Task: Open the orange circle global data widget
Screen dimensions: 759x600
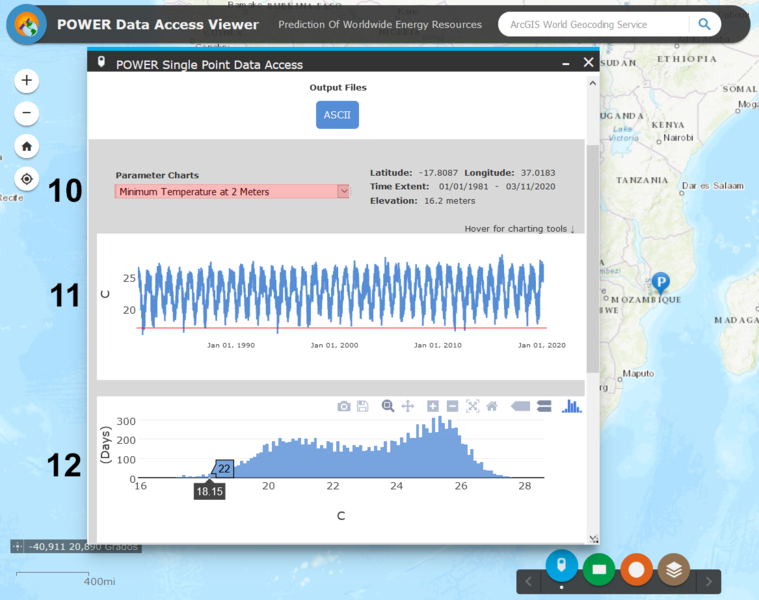Action: (x=637, y=570)
